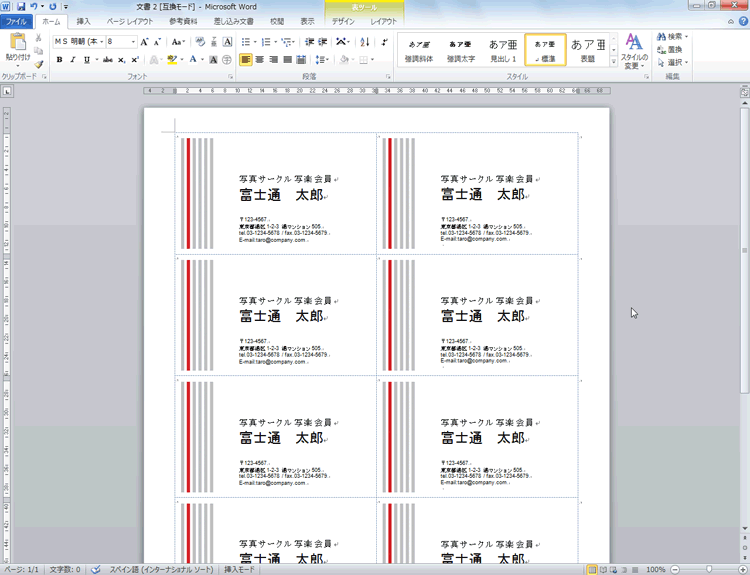Click the vertical scrollbar thumb
Image resolution: width=750 pixels, height=575 pixels.
[x=744, y=250]
